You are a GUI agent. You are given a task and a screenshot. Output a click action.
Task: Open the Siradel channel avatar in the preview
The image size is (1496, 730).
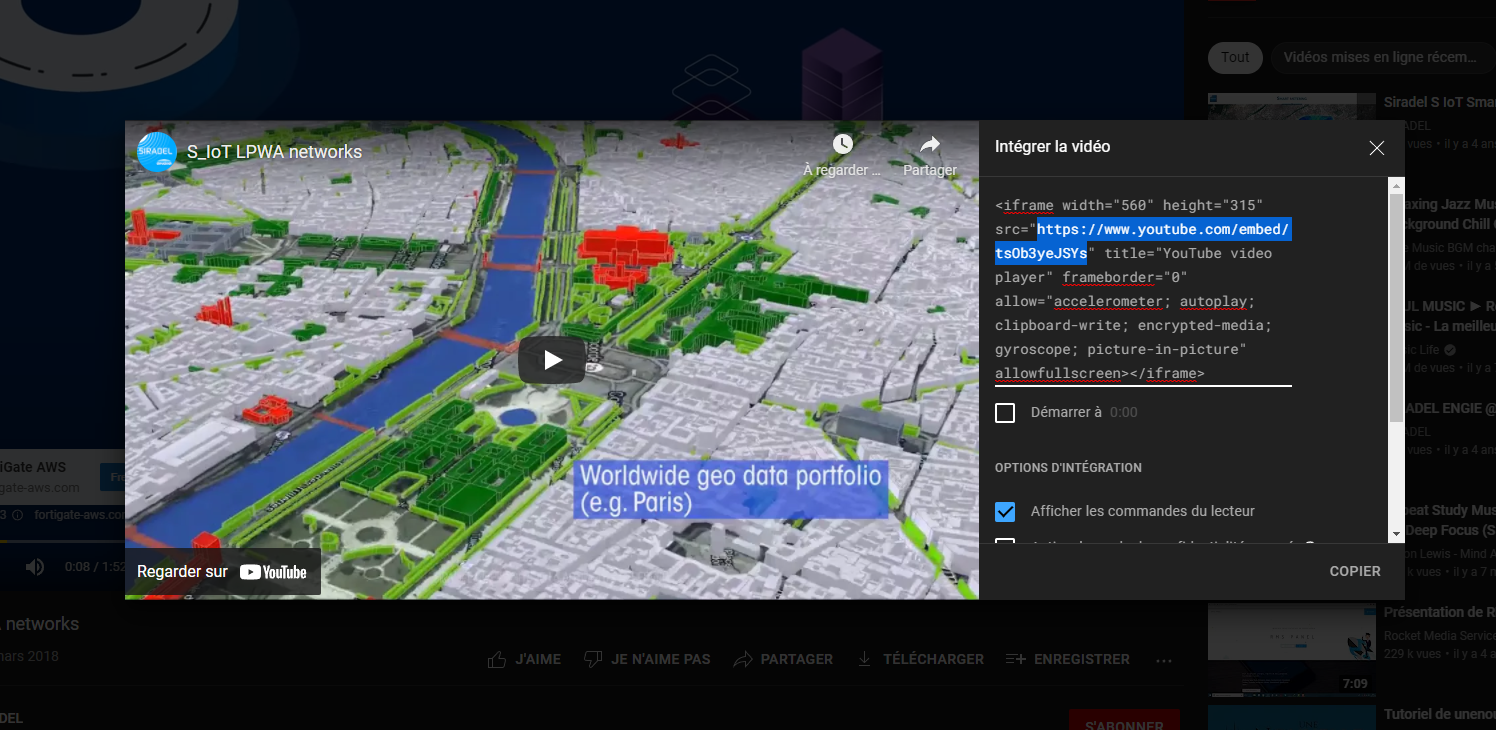(x=157, y=151)
